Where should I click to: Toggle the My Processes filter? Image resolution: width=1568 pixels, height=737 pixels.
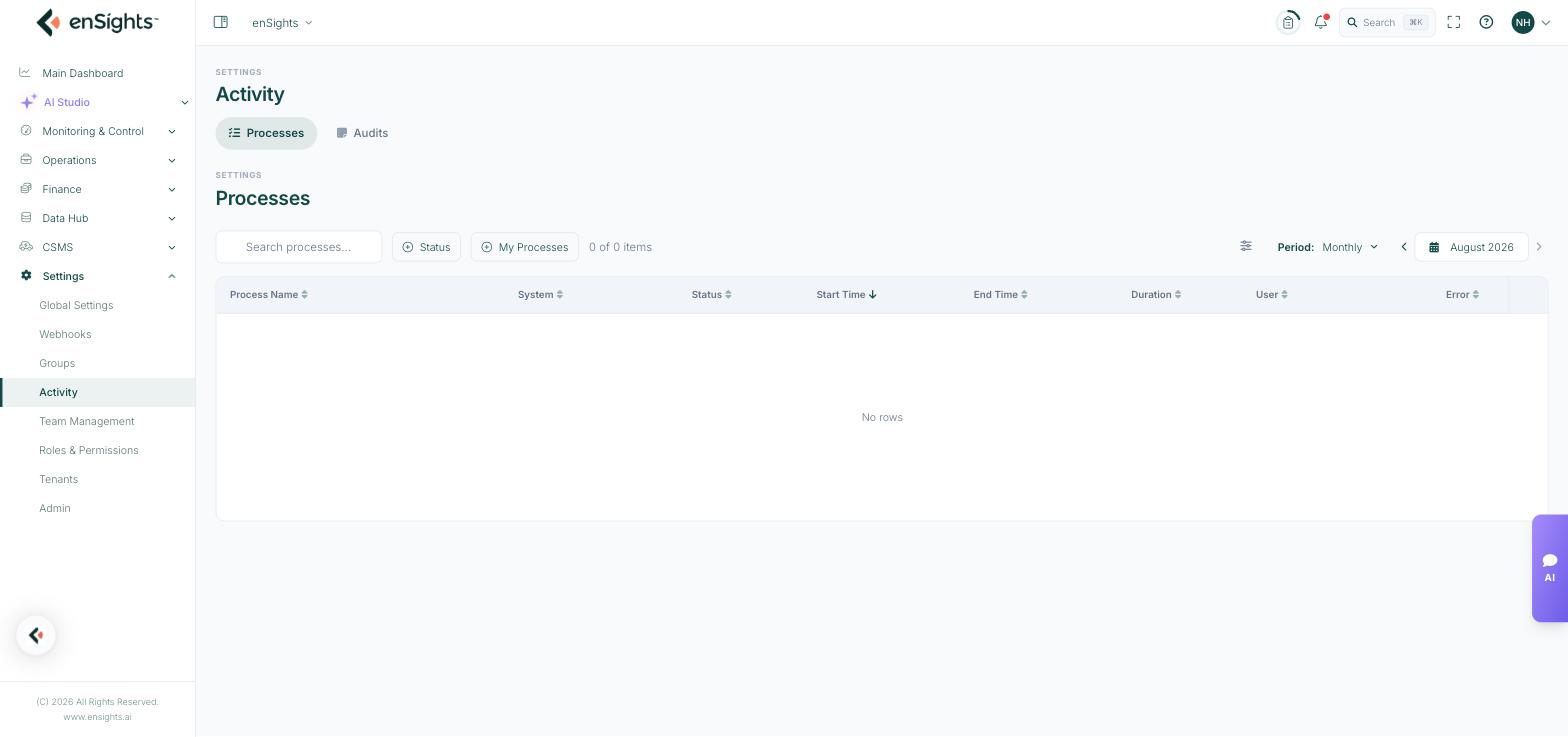[x=525, y=247]
